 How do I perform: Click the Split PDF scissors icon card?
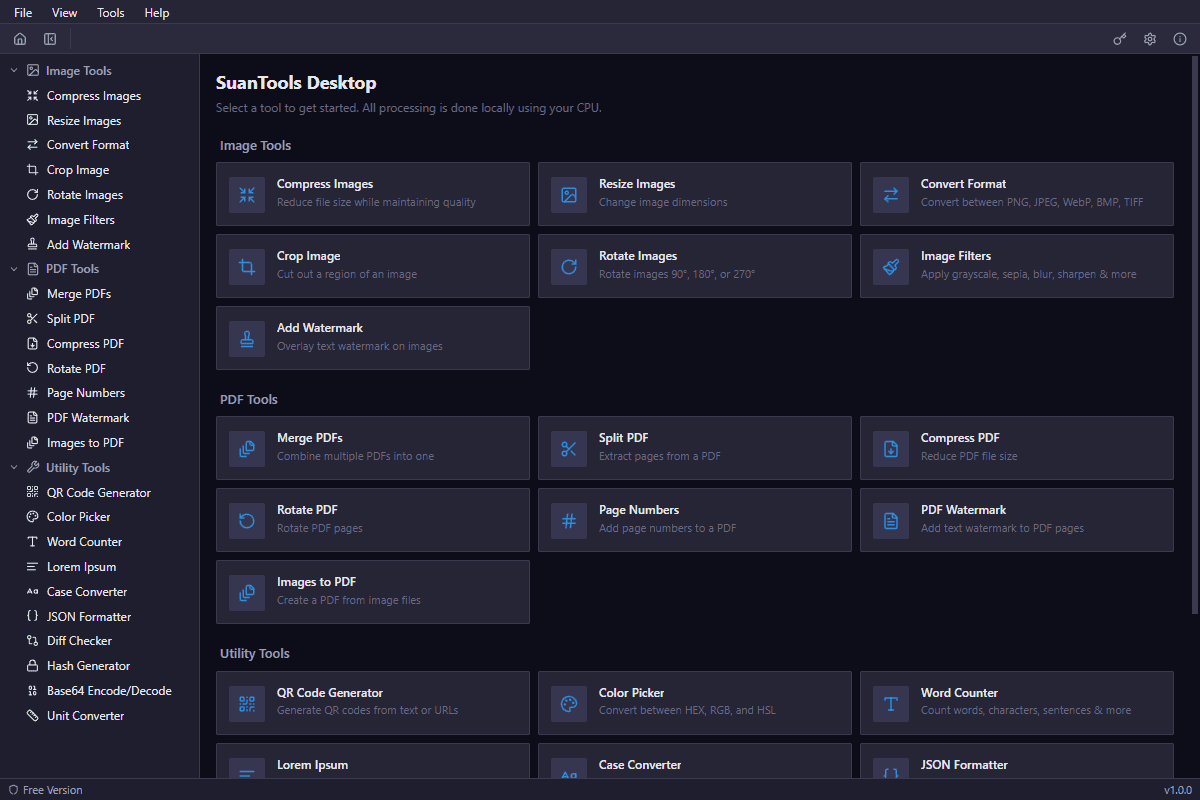point(569,448)
